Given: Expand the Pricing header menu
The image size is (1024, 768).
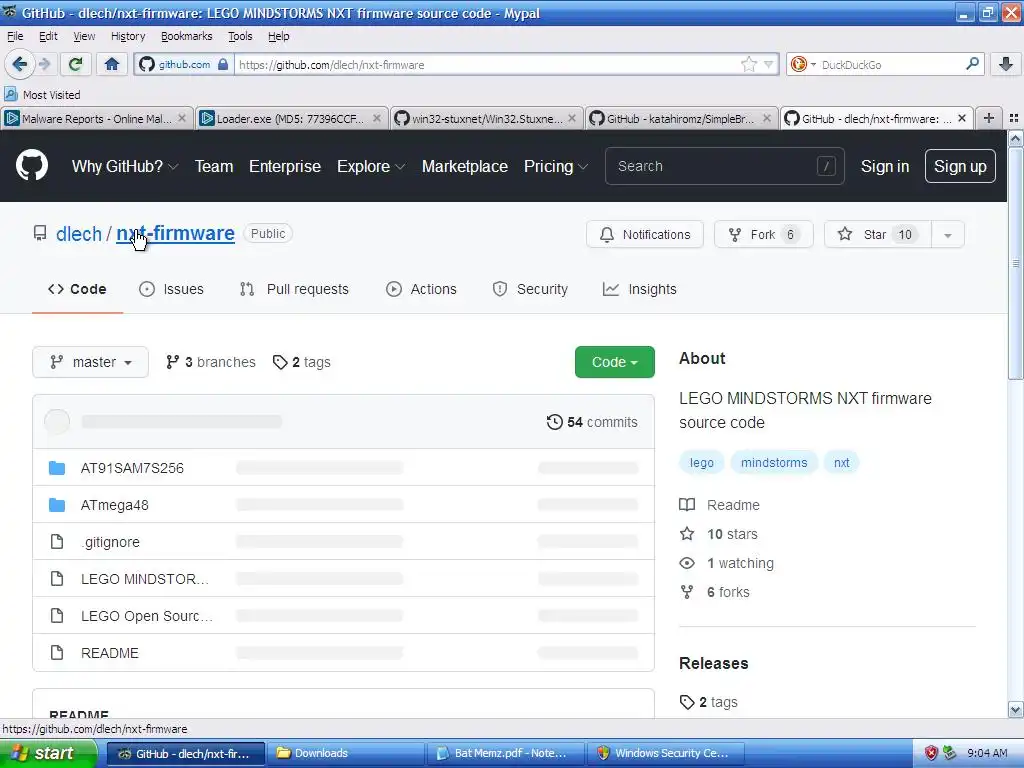Looking at the screenshot, I should (x=555, y=166).
